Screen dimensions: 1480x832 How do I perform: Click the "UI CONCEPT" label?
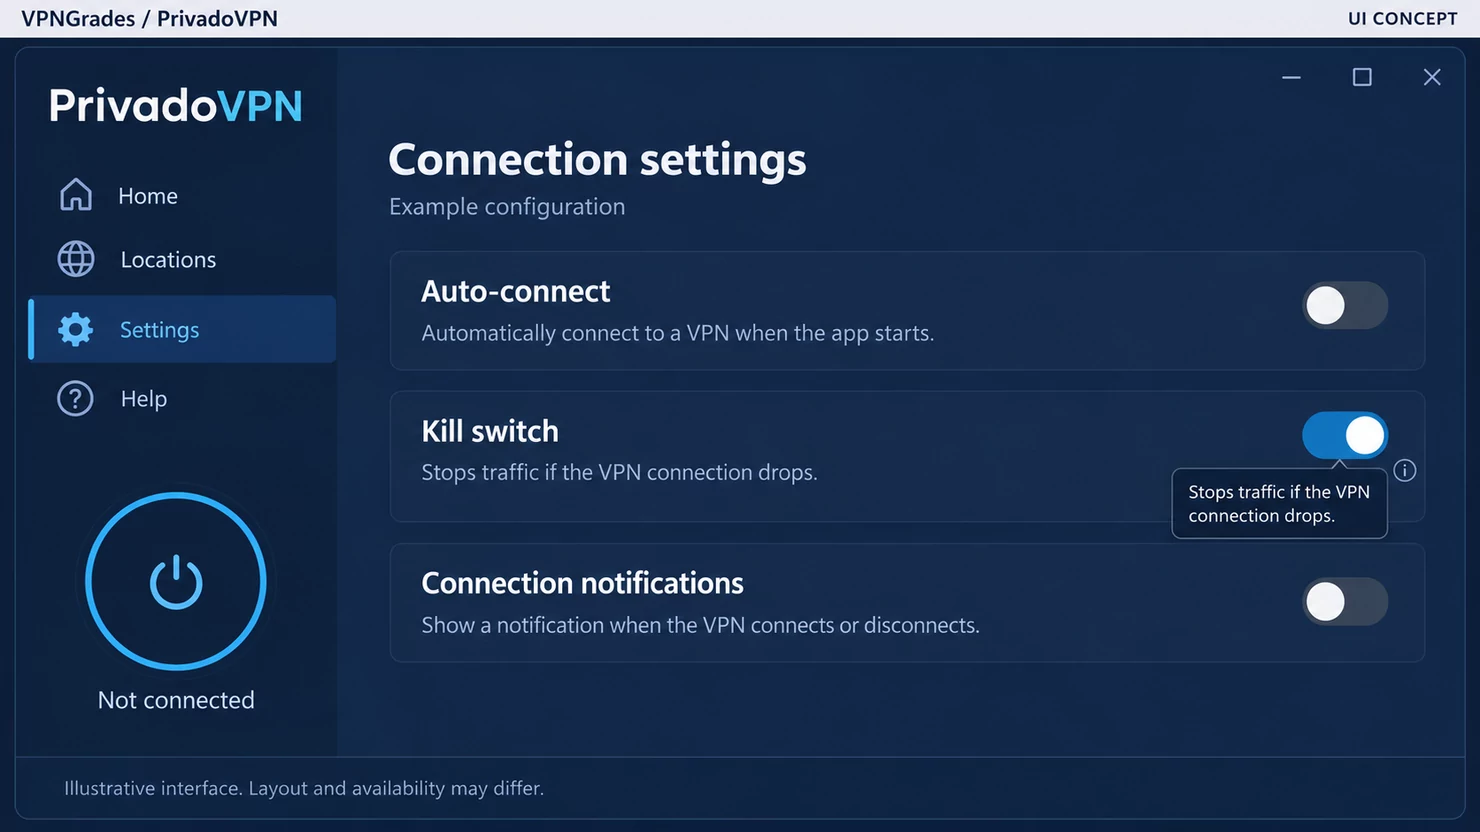pyautogui.click(x=1403, y=18)
